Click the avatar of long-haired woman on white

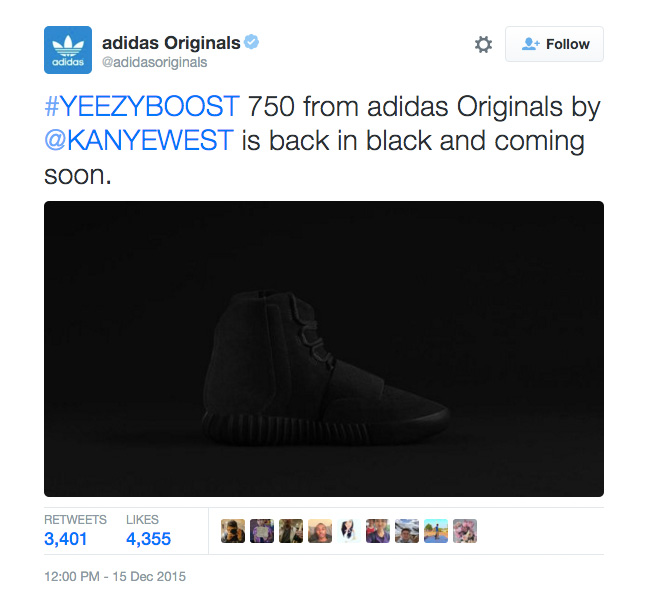coord(349,531)
